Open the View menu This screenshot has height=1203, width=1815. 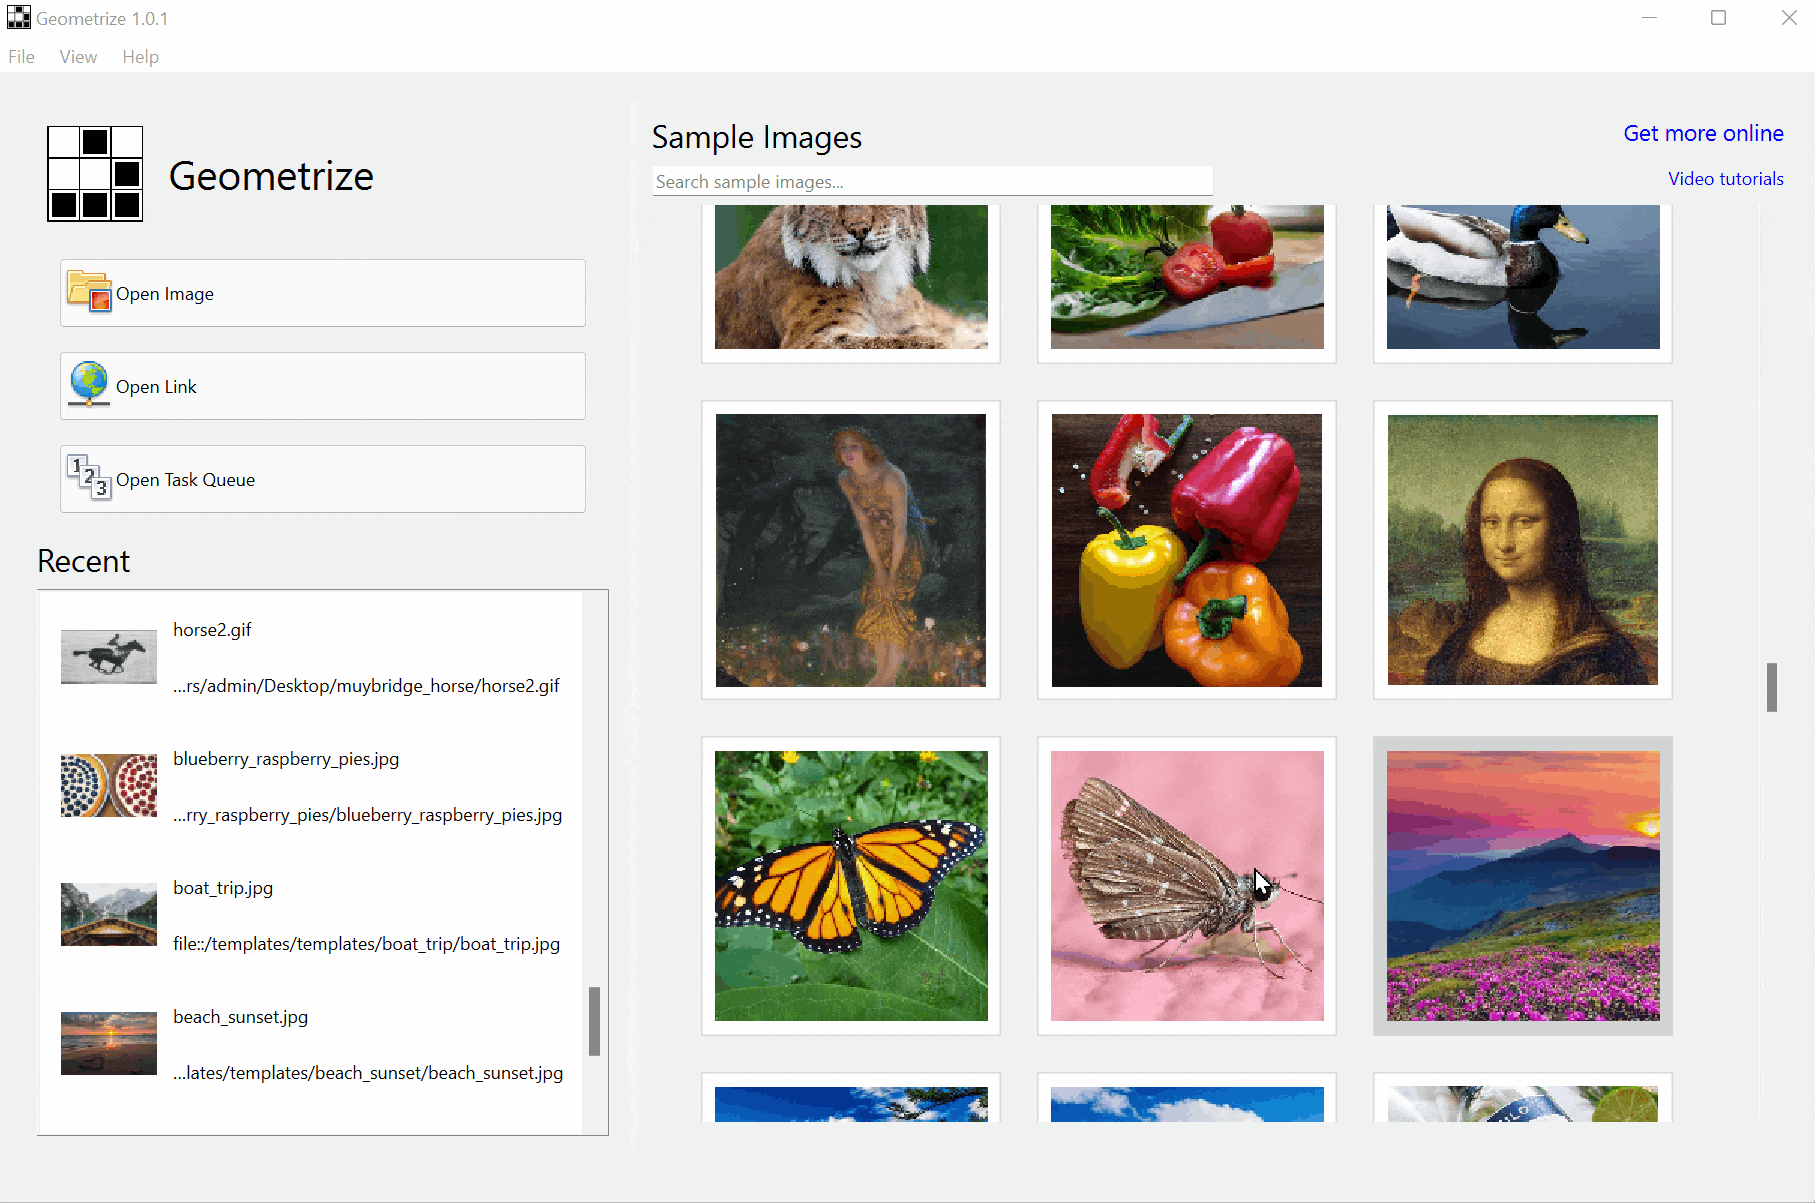click(x=78, y=57)
